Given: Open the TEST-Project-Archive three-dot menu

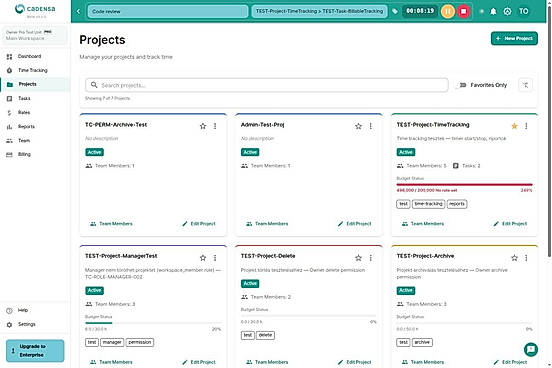Looking at the screenshot, I should 526,258.
